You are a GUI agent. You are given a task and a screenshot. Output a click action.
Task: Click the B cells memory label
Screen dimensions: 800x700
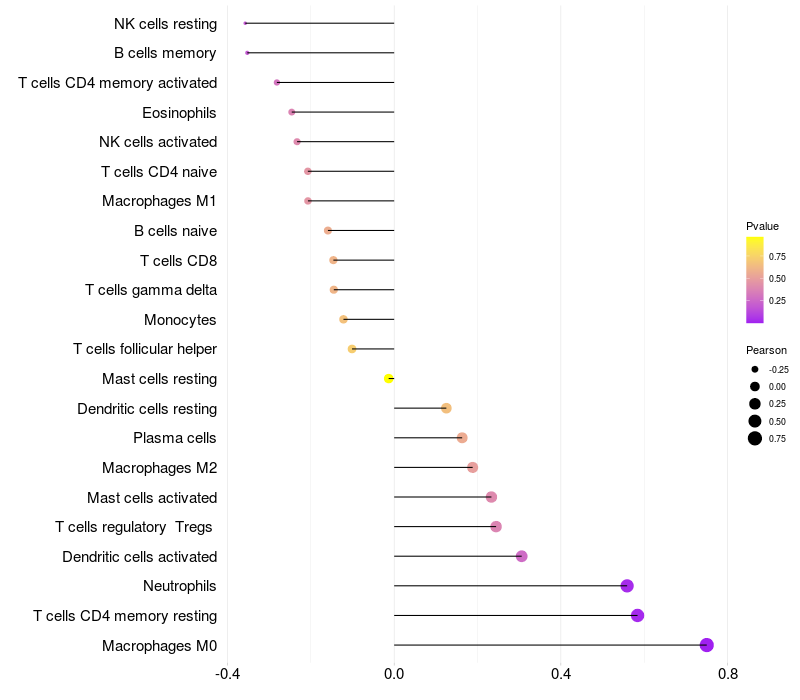(x=165, y=53)
